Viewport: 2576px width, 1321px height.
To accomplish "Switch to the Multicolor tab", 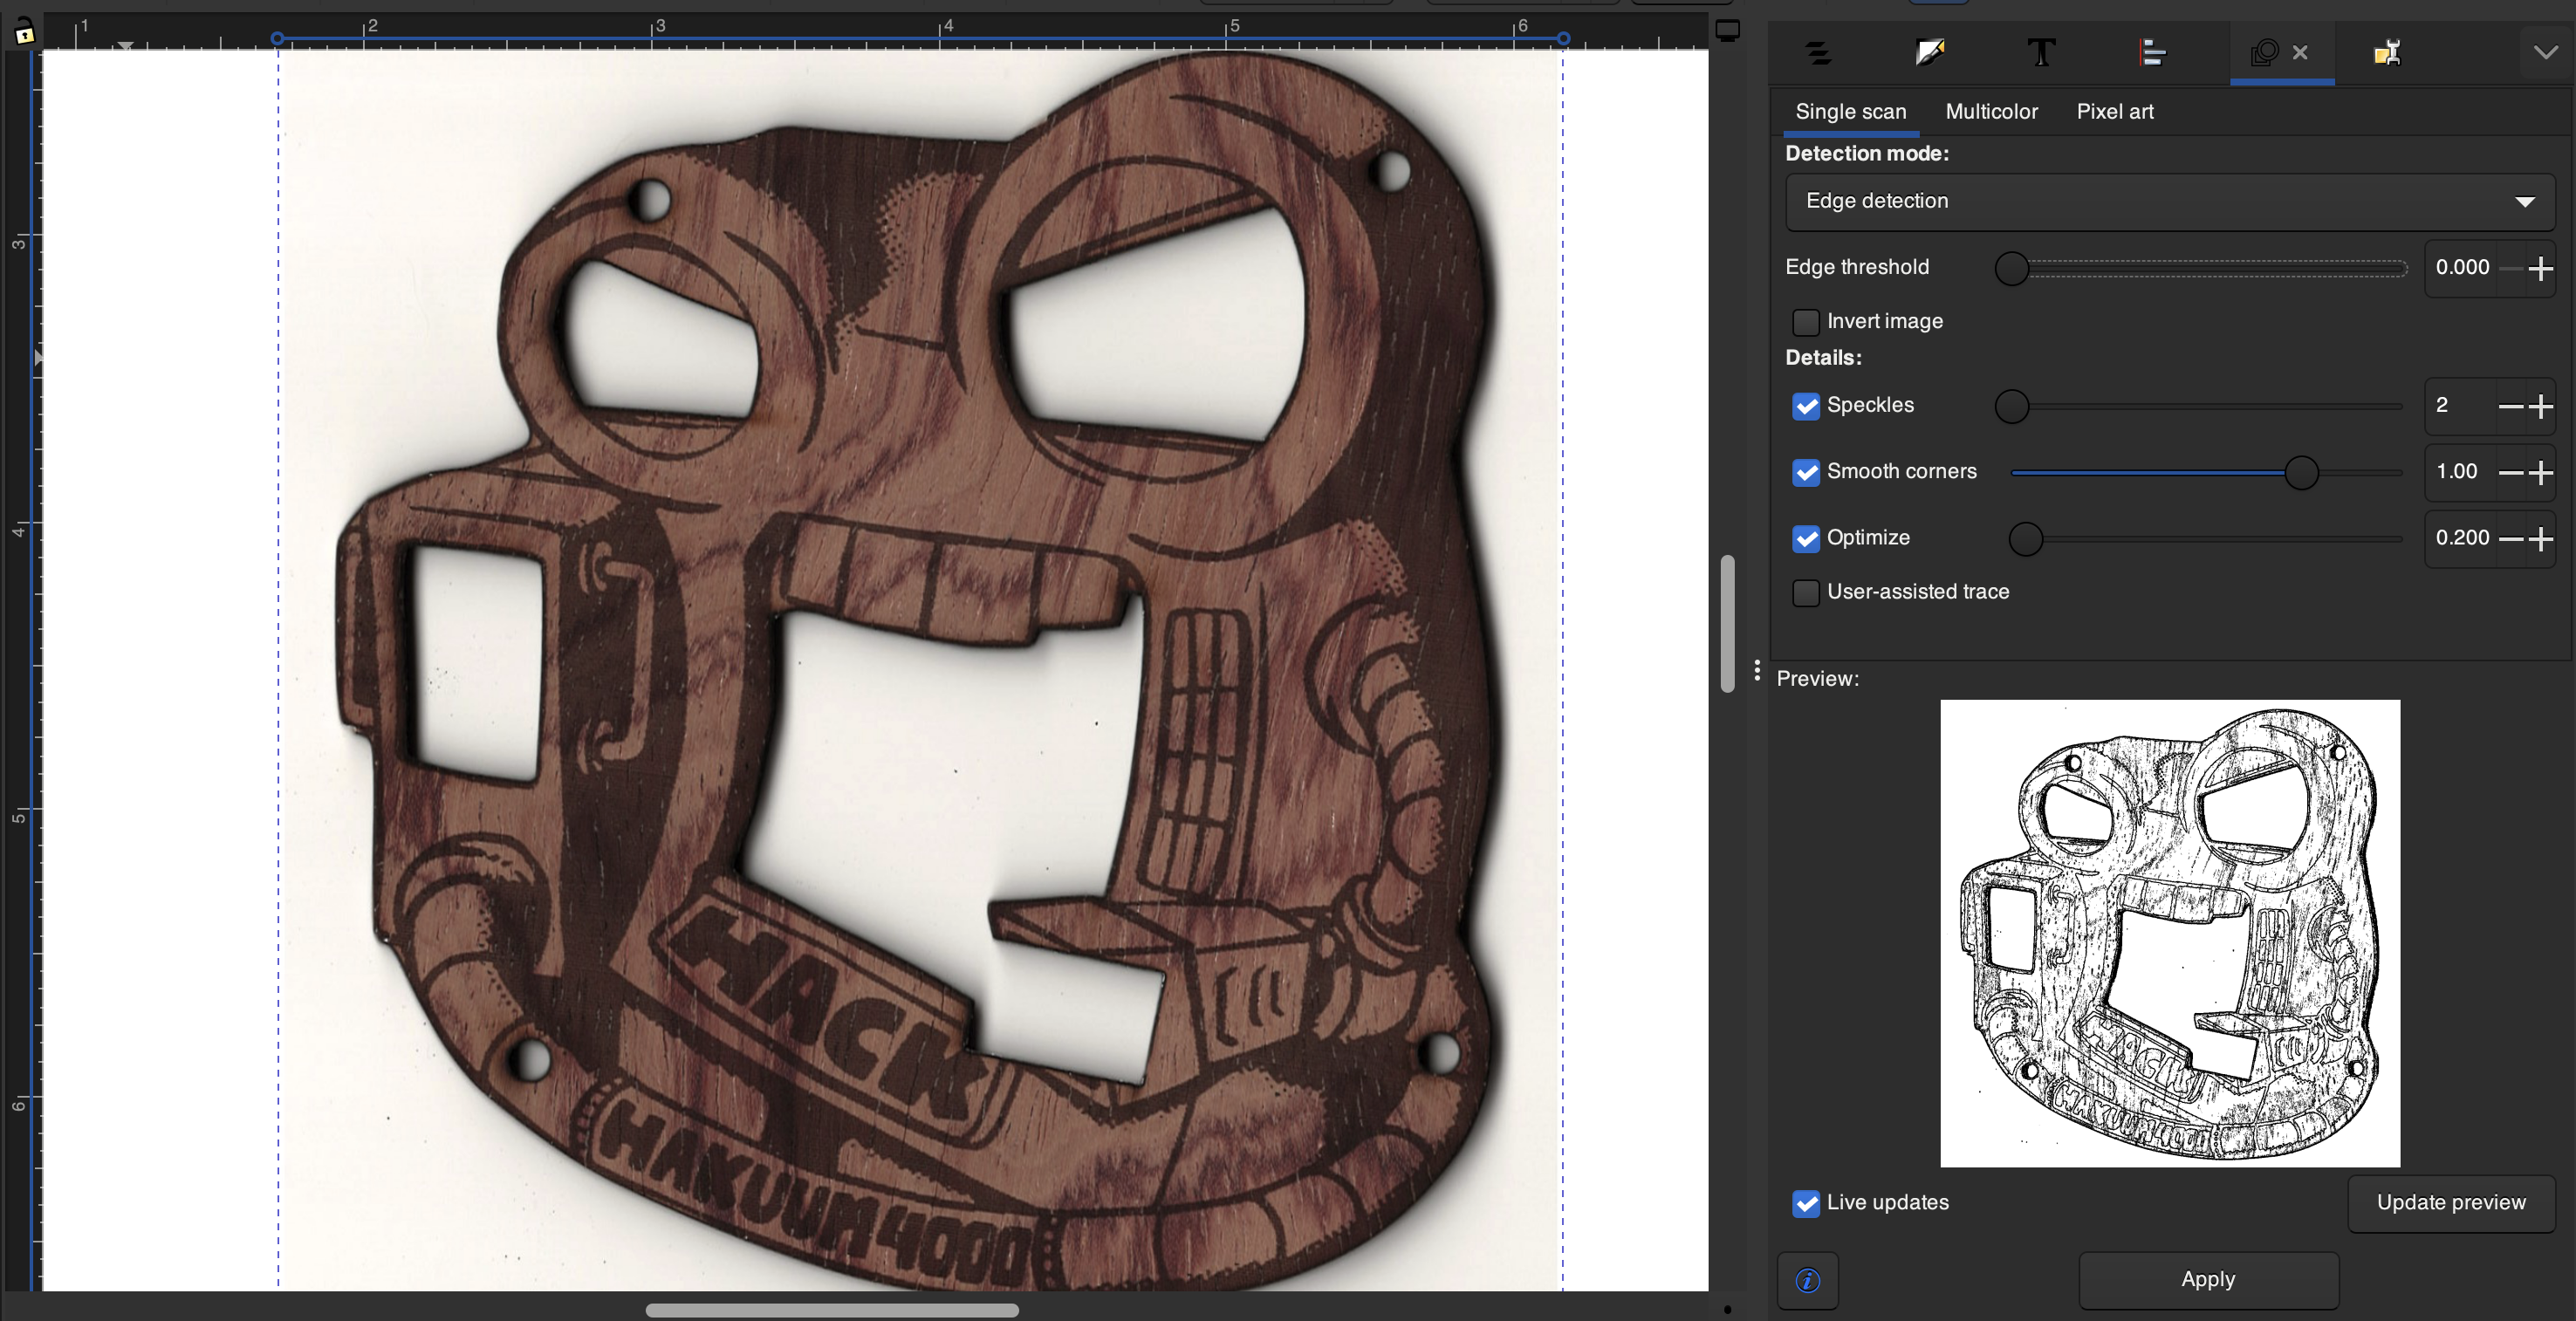I will [x=1991, y=111].
